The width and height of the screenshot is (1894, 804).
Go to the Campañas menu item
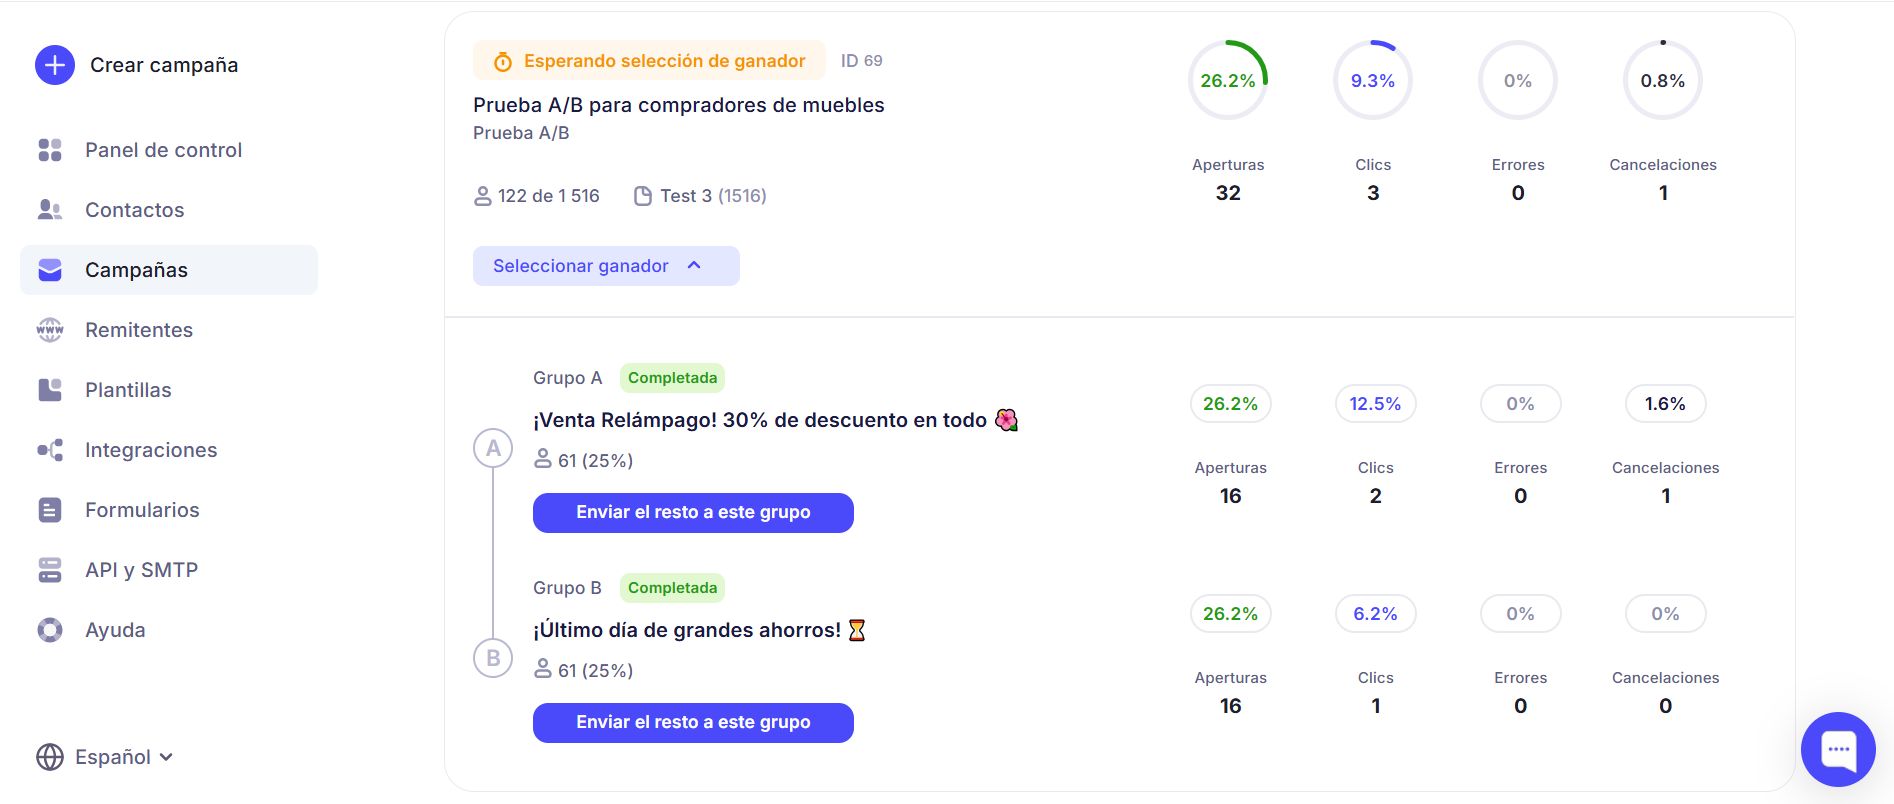[136, 270]
